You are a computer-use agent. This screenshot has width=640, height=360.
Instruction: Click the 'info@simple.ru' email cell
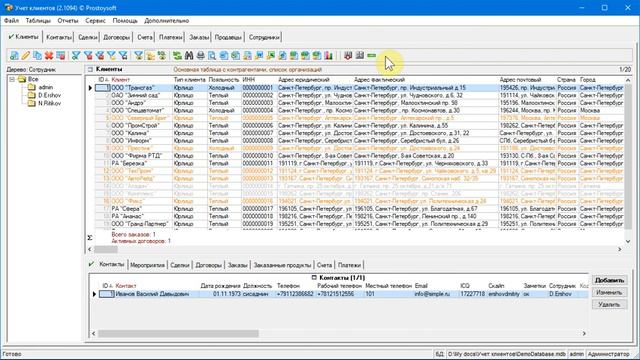point(436,294)
